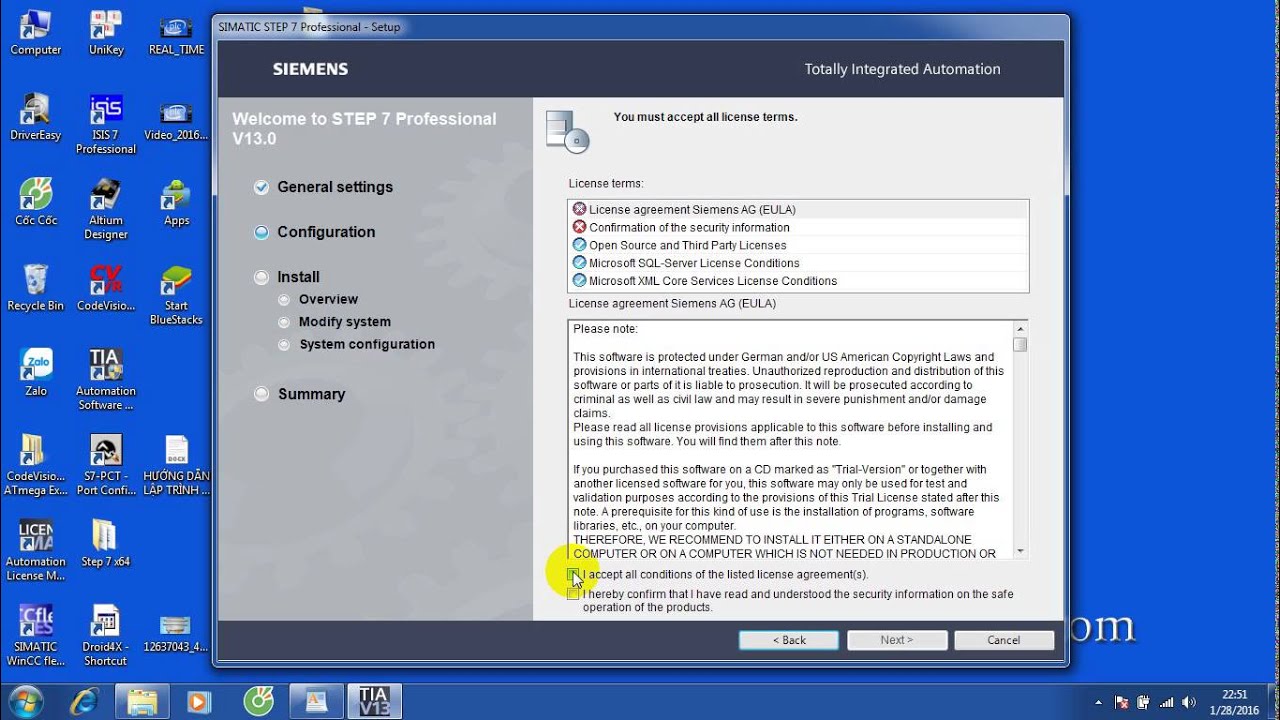Open the Cốc Cốc browser desktop icon
This screenshot has width=1280, height=720.
35,203
